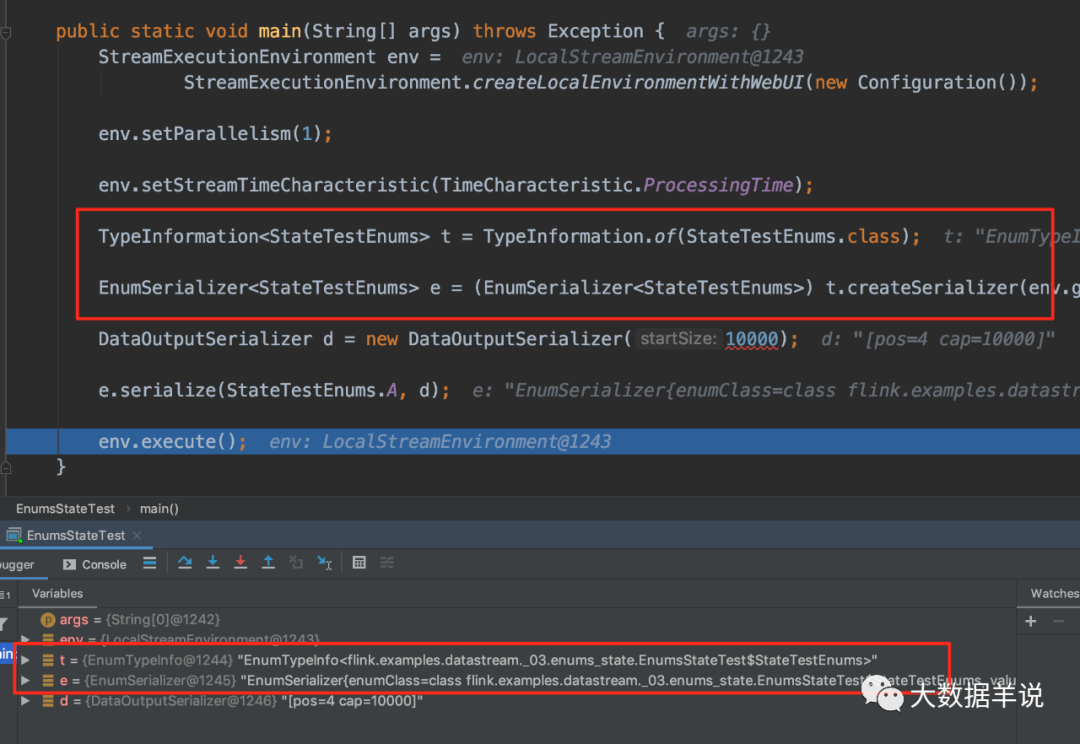Select the Watches panel header
Viewport: 1080px width, 744px height.
pyautogui.click(x=1054, y=593)
